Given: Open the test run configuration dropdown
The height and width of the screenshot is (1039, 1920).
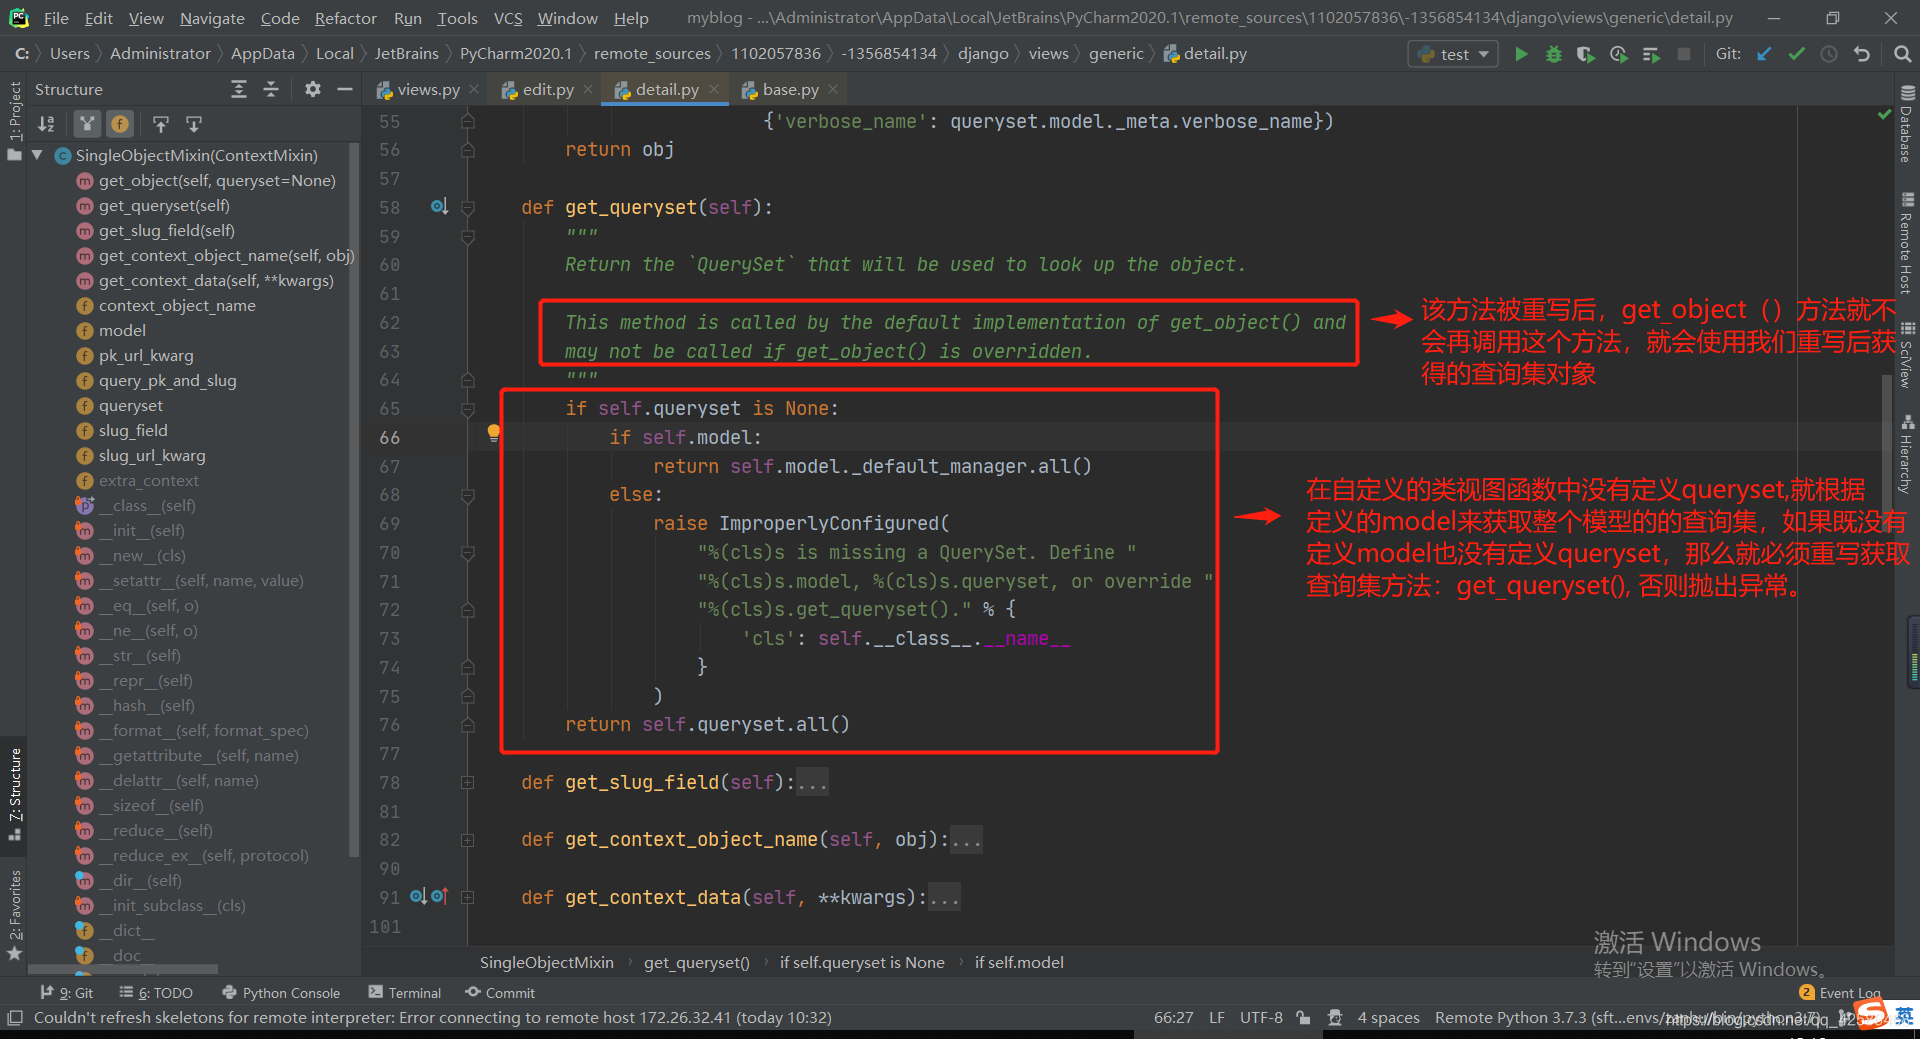Looking at the screenshot, I should (x=1453, y=54).
